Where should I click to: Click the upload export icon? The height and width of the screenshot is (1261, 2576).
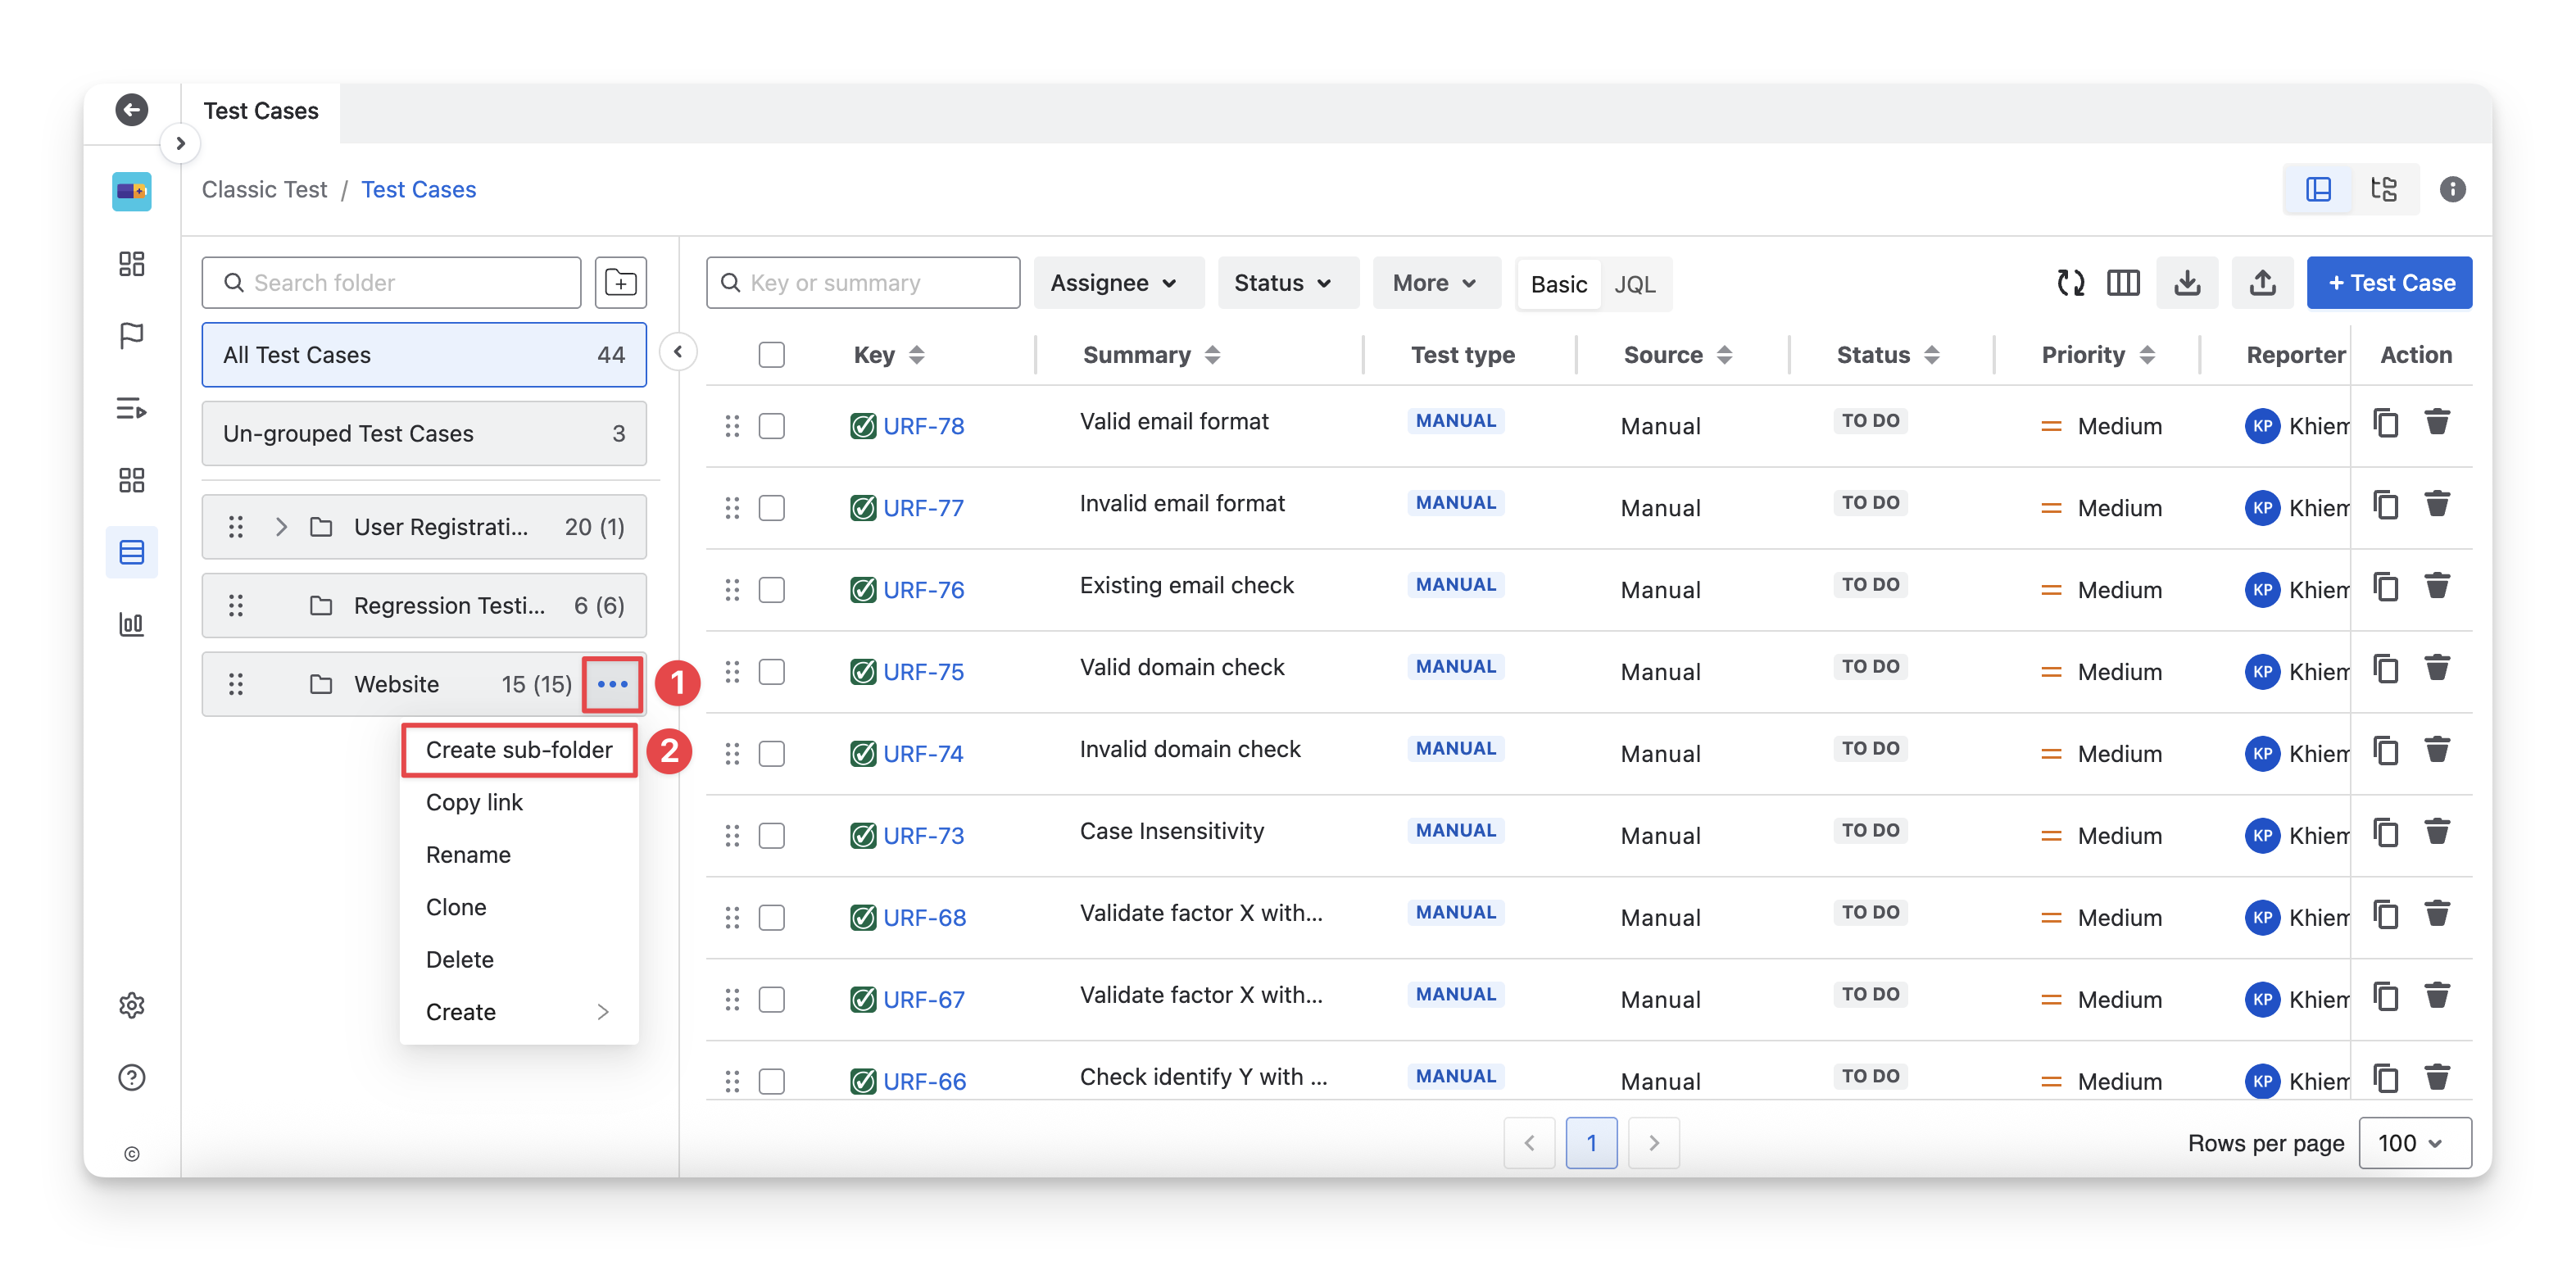pyautogui.click(x=2262, y=283)
